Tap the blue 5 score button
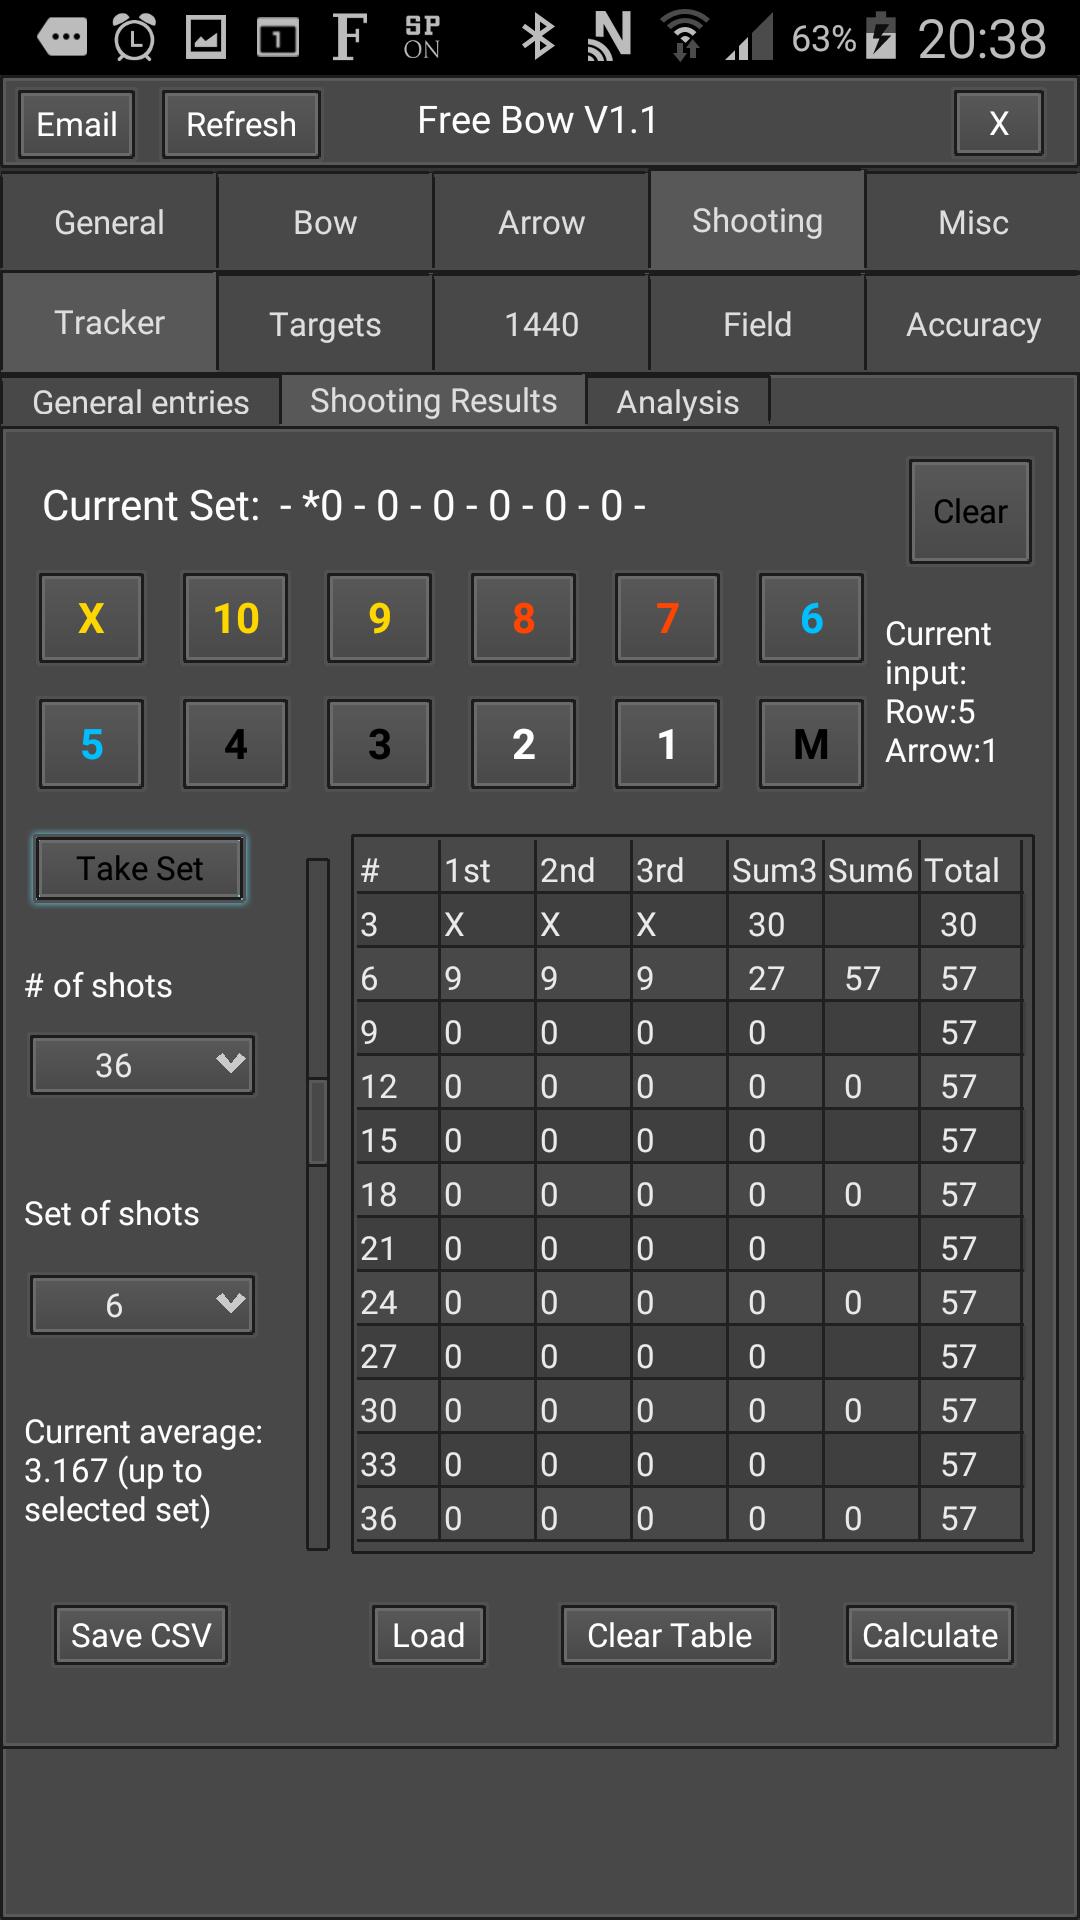The image size is (1080, 1920). pyautogui.click(x=91, y=745)
